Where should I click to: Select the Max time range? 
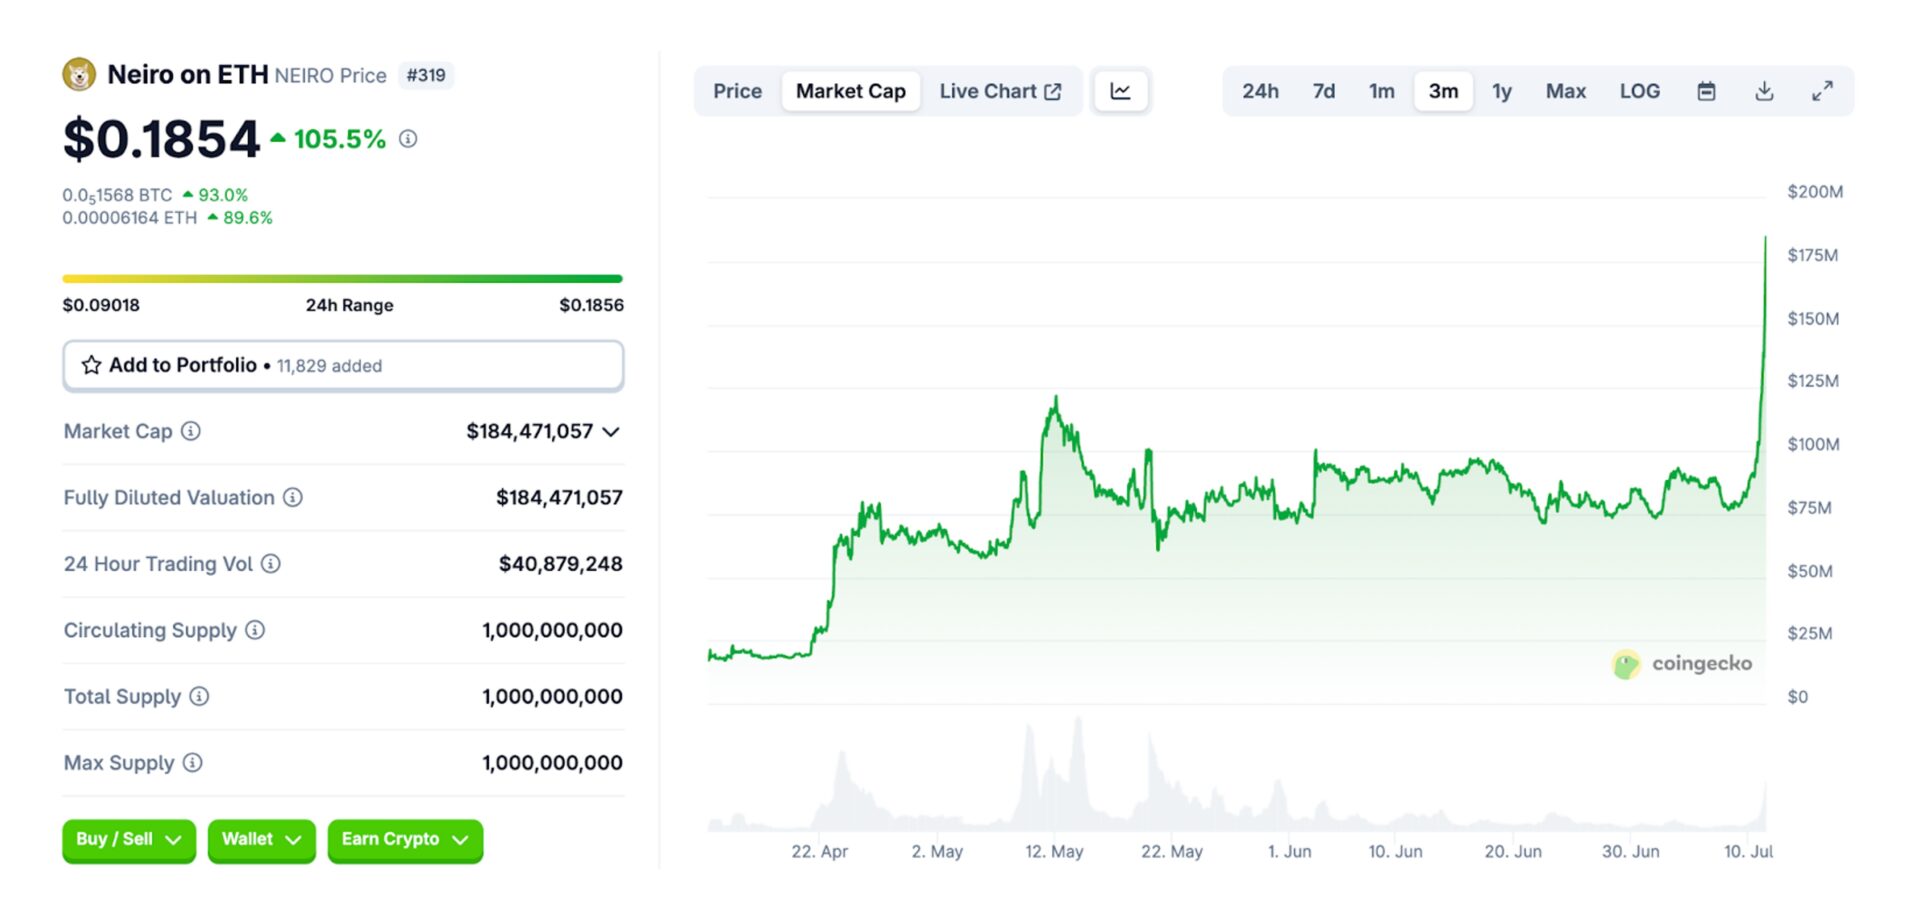coord(1566,91)
